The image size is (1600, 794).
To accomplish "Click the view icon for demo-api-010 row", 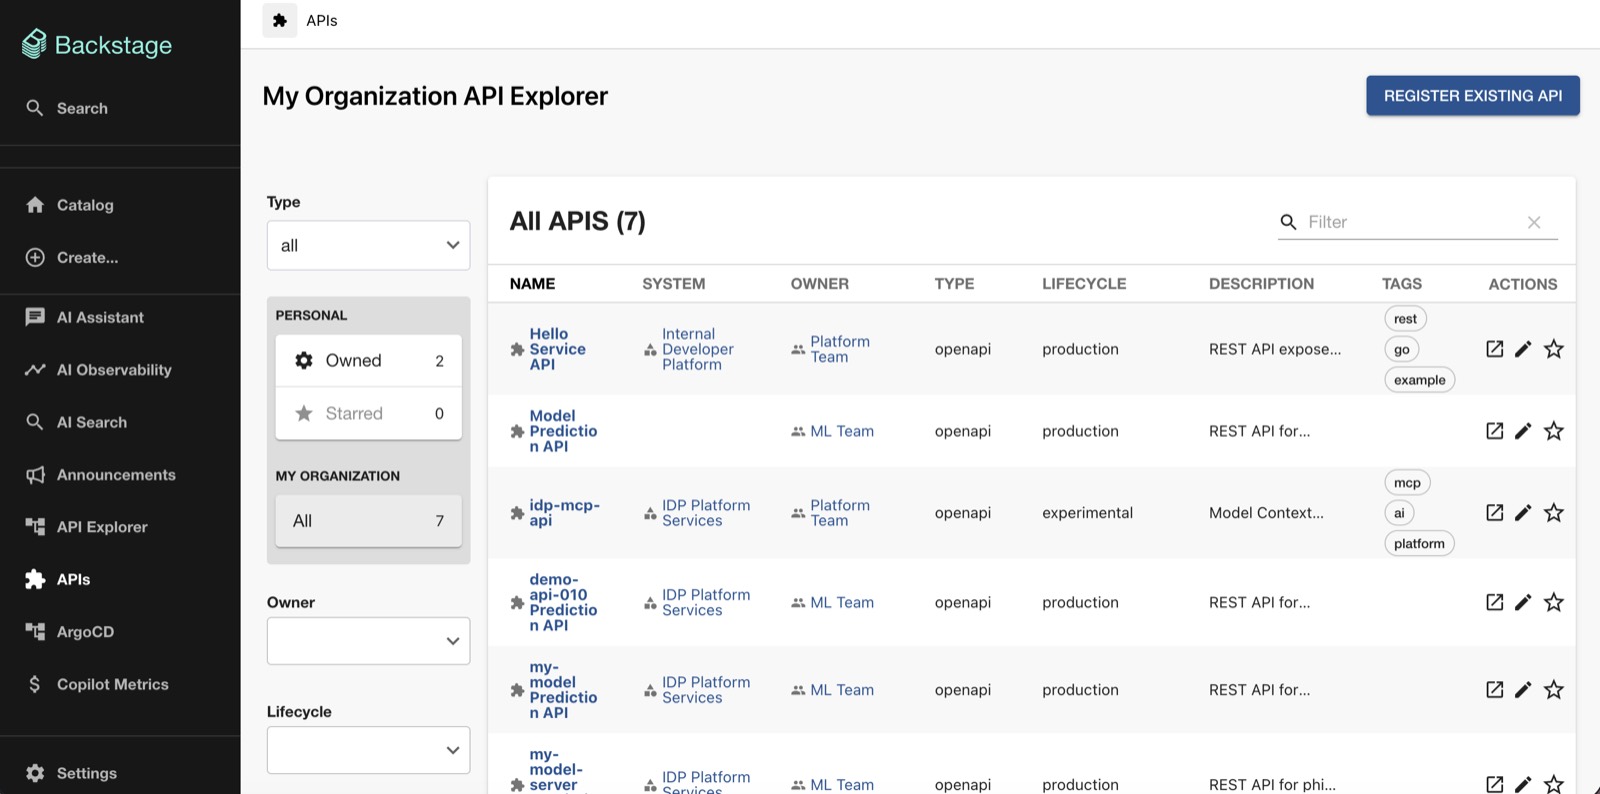I will tap(1494, 602).
